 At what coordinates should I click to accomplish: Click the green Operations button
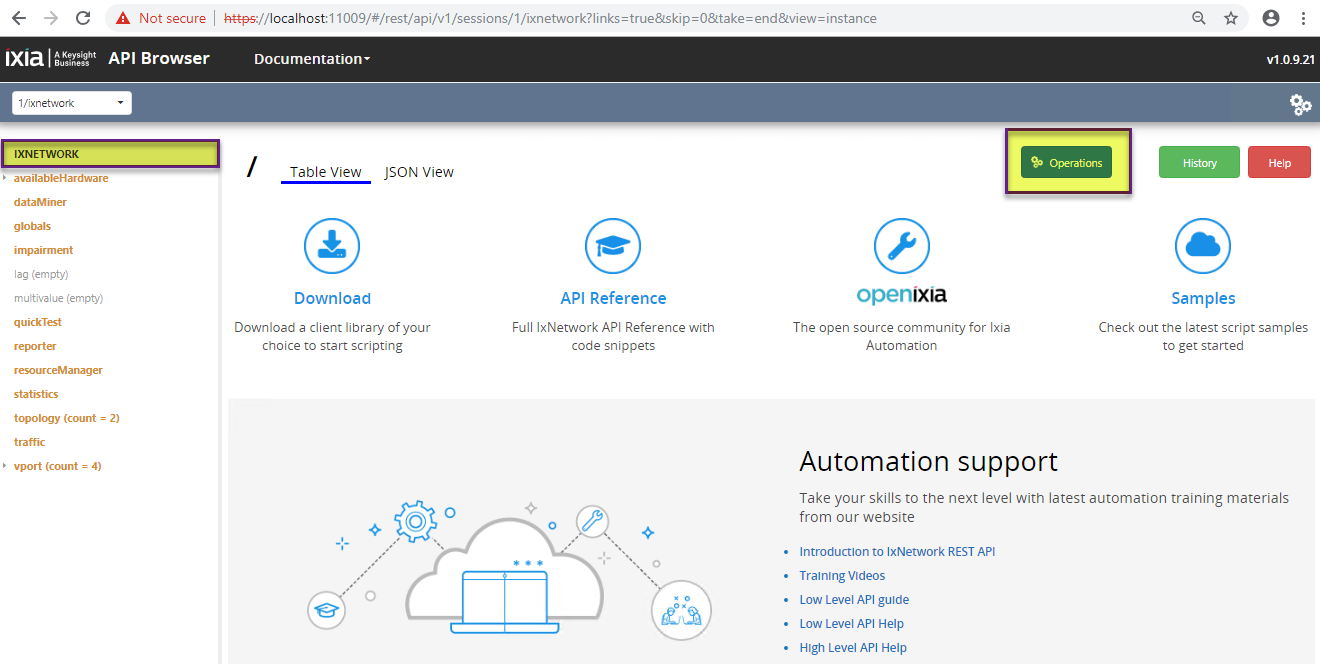coord(1066,163)
